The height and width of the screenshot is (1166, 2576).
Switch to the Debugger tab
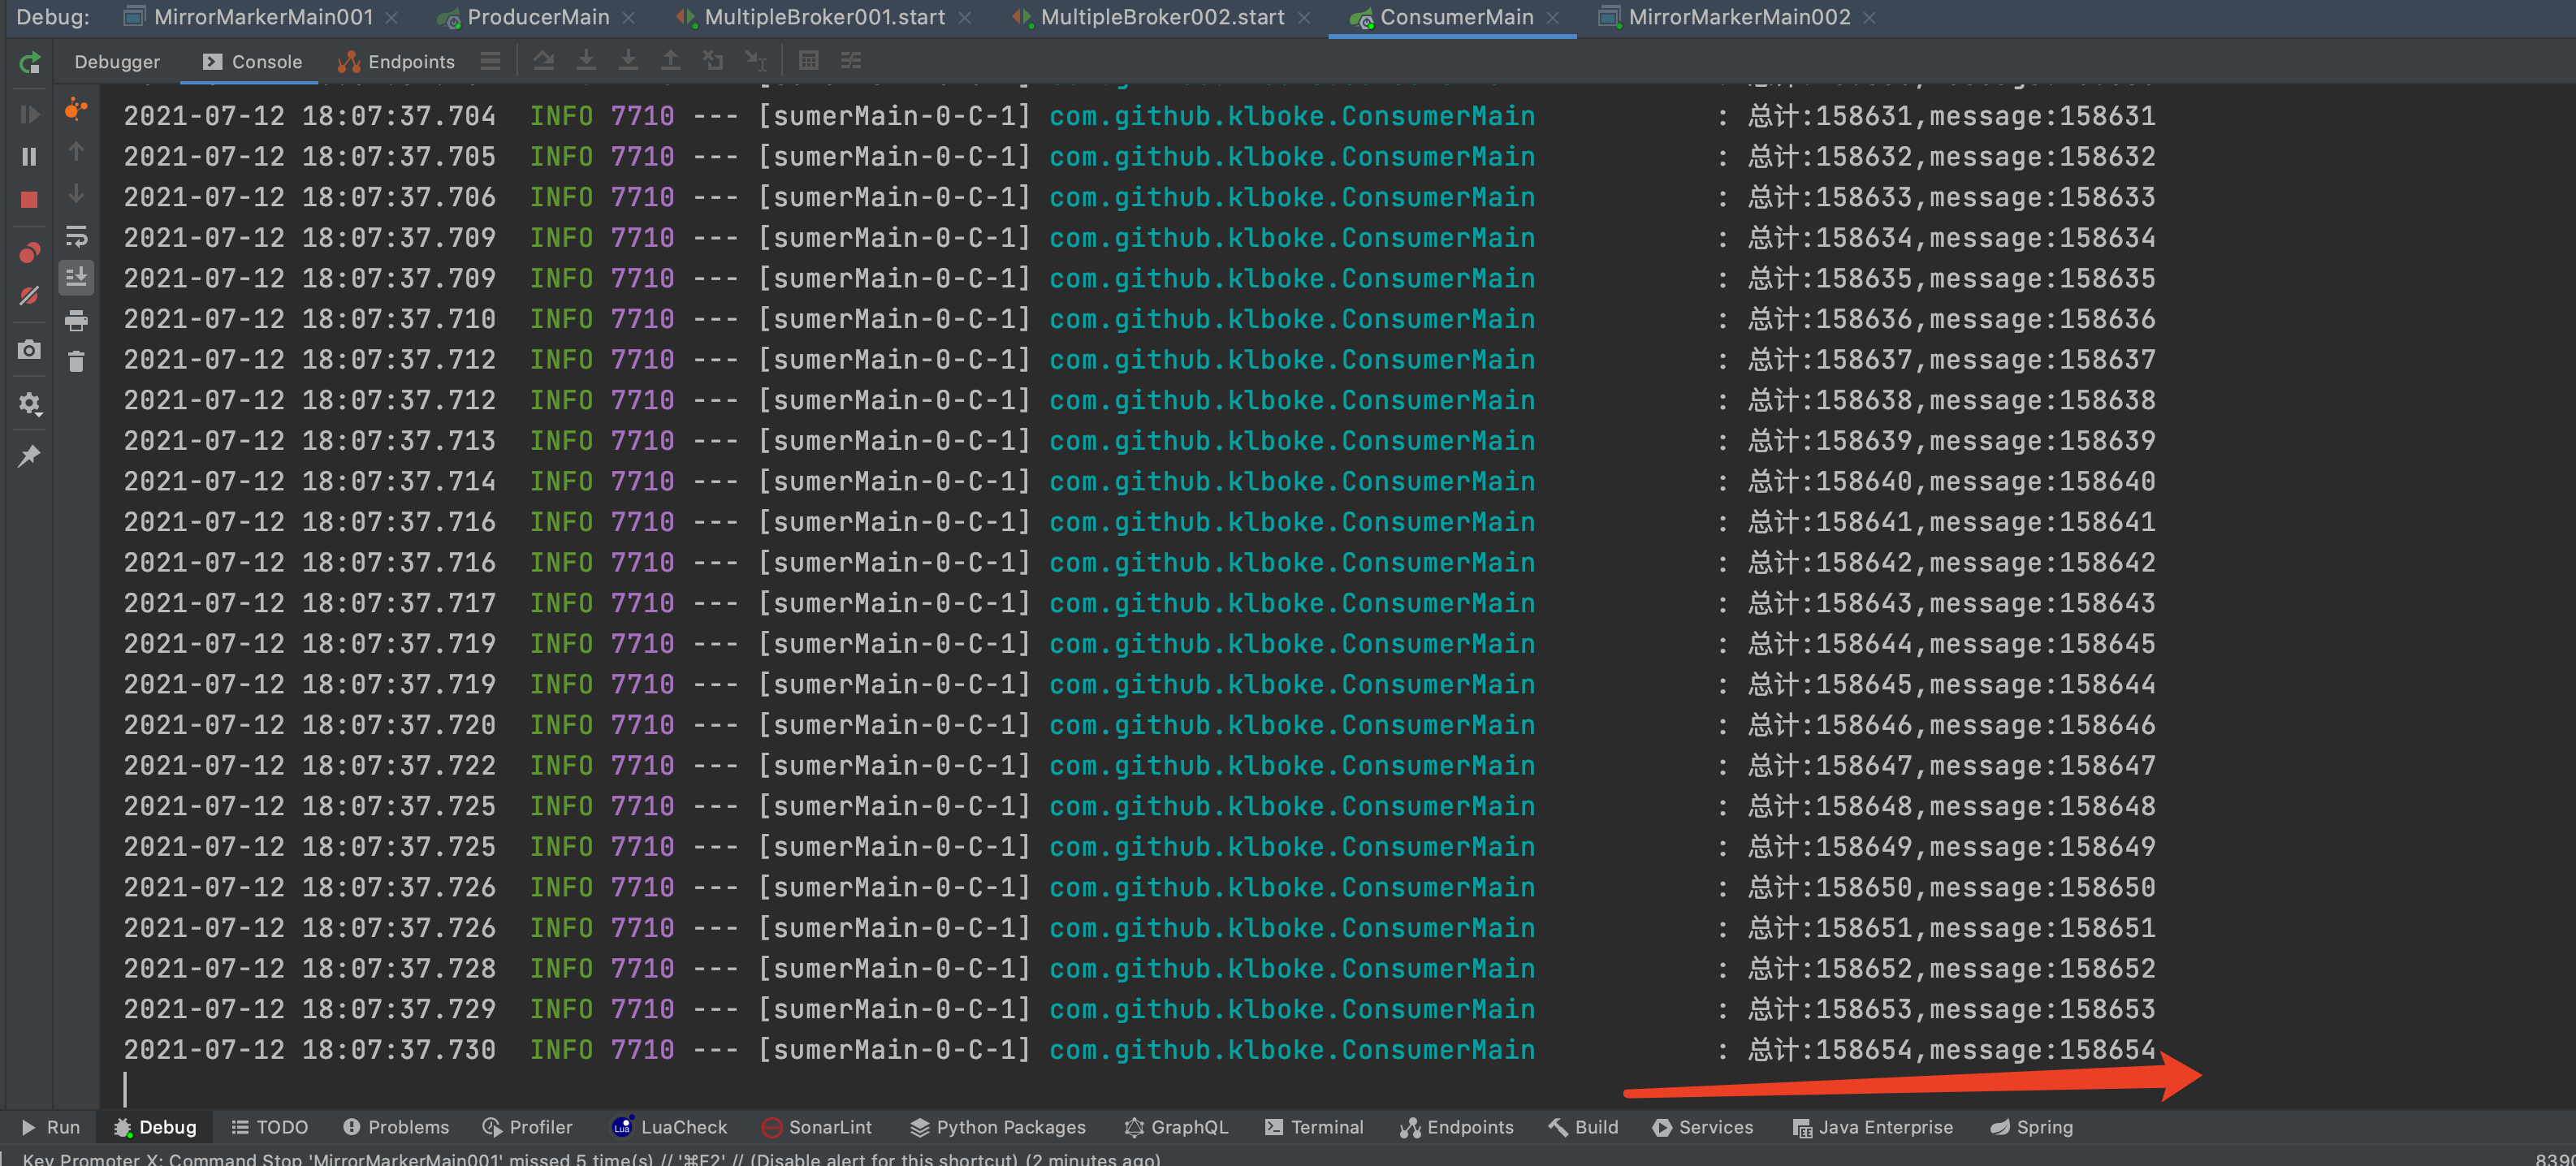tap(117, 62)
